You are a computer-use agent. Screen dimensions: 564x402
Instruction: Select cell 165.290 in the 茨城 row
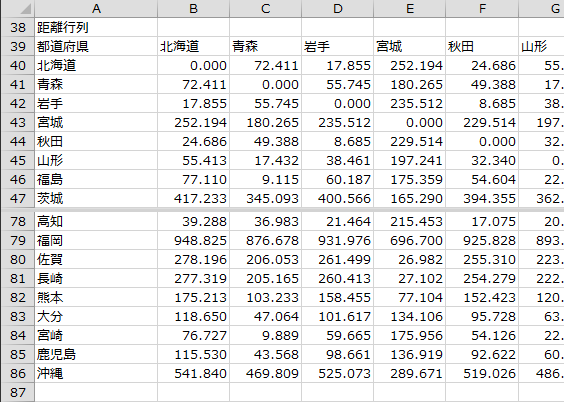pos(410,198)
